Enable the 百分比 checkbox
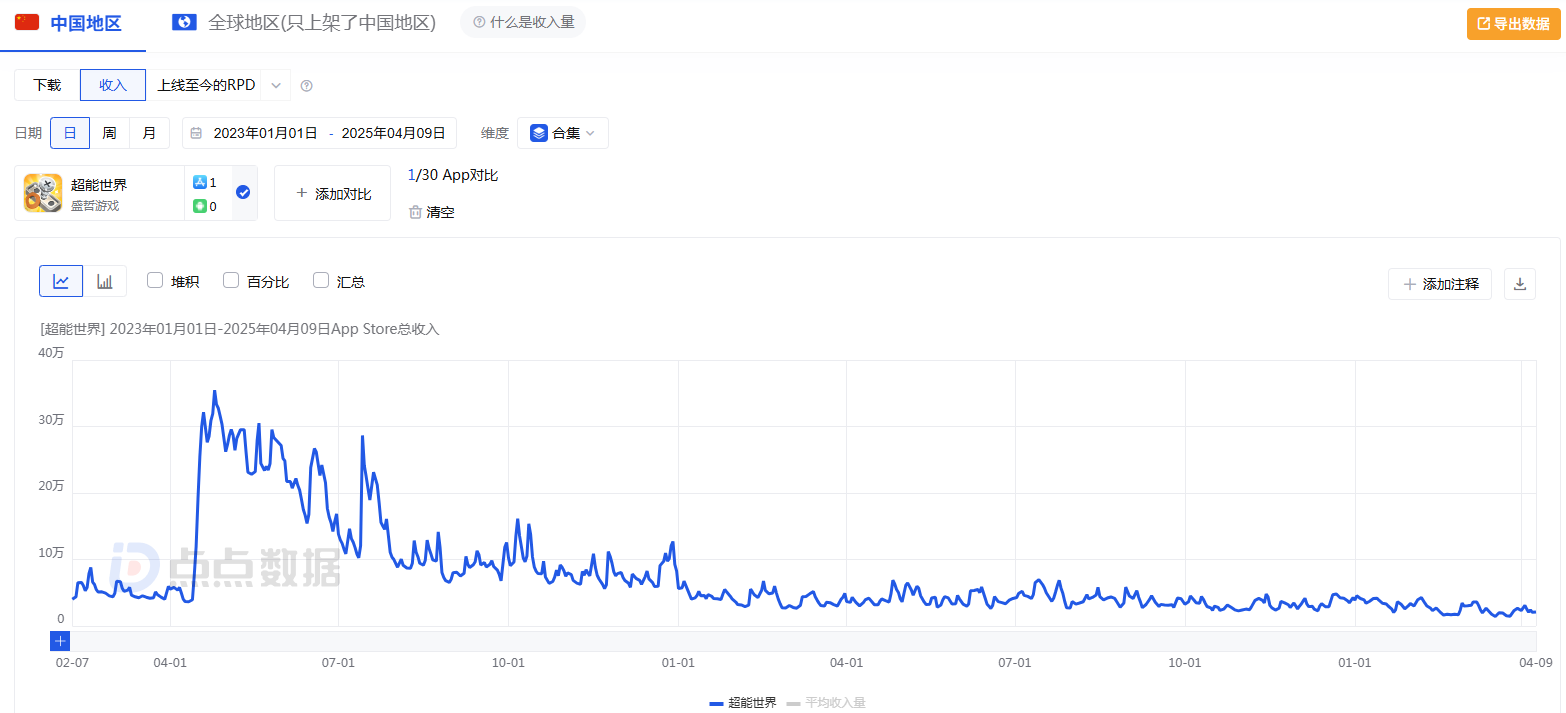This screenshot has height=713, width=1566. (231, 281)
